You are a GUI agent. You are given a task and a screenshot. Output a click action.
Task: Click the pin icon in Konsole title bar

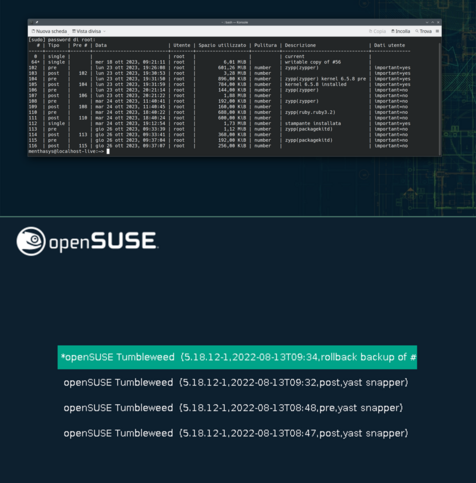(x=37, y=22)
